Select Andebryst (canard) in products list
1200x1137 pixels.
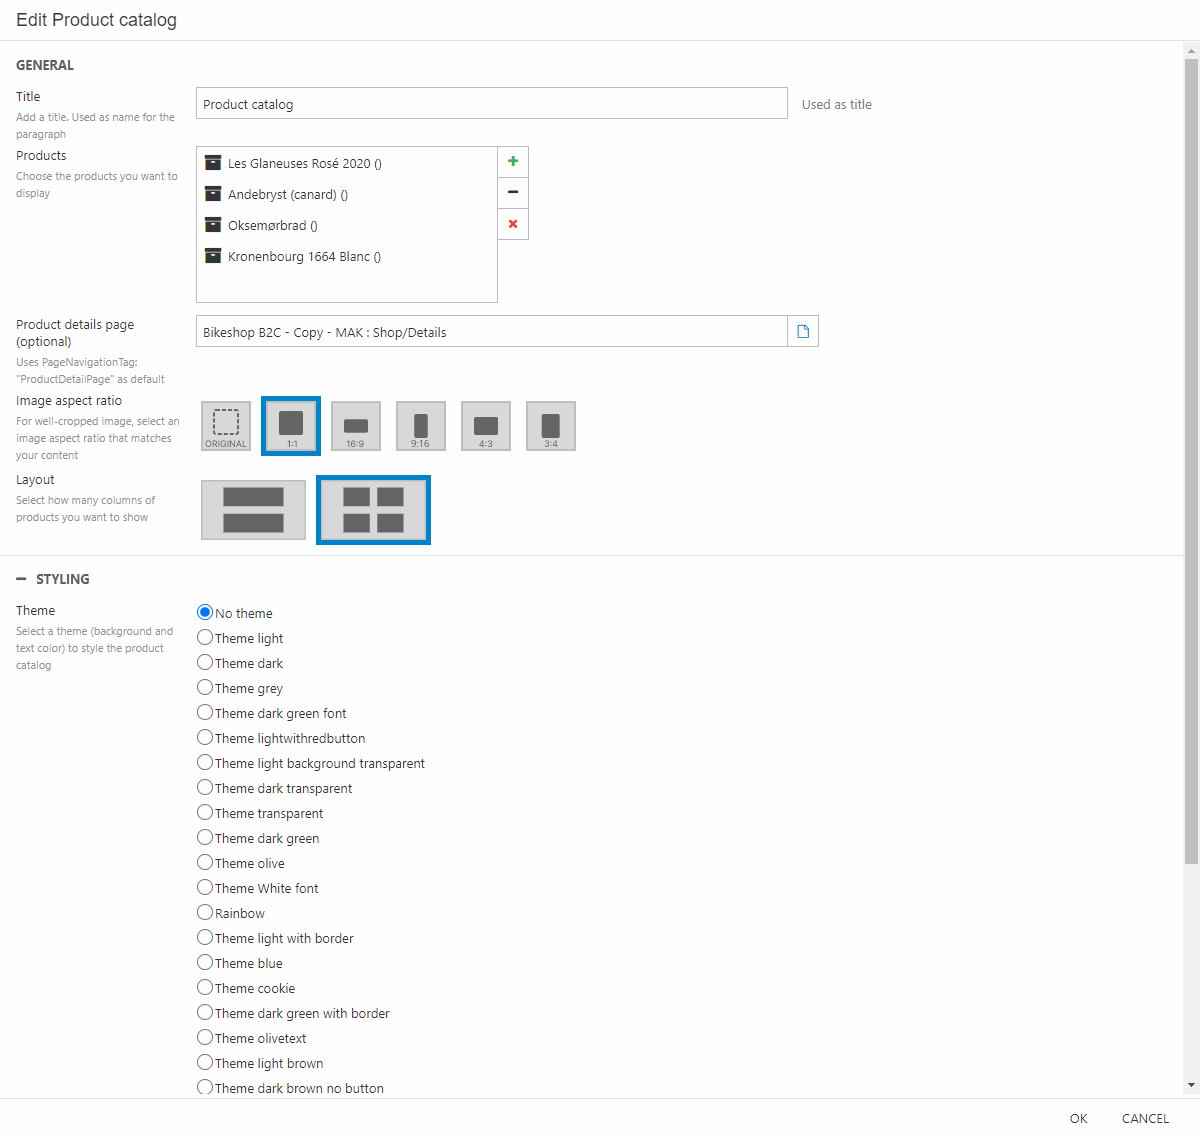click(288, 195)
